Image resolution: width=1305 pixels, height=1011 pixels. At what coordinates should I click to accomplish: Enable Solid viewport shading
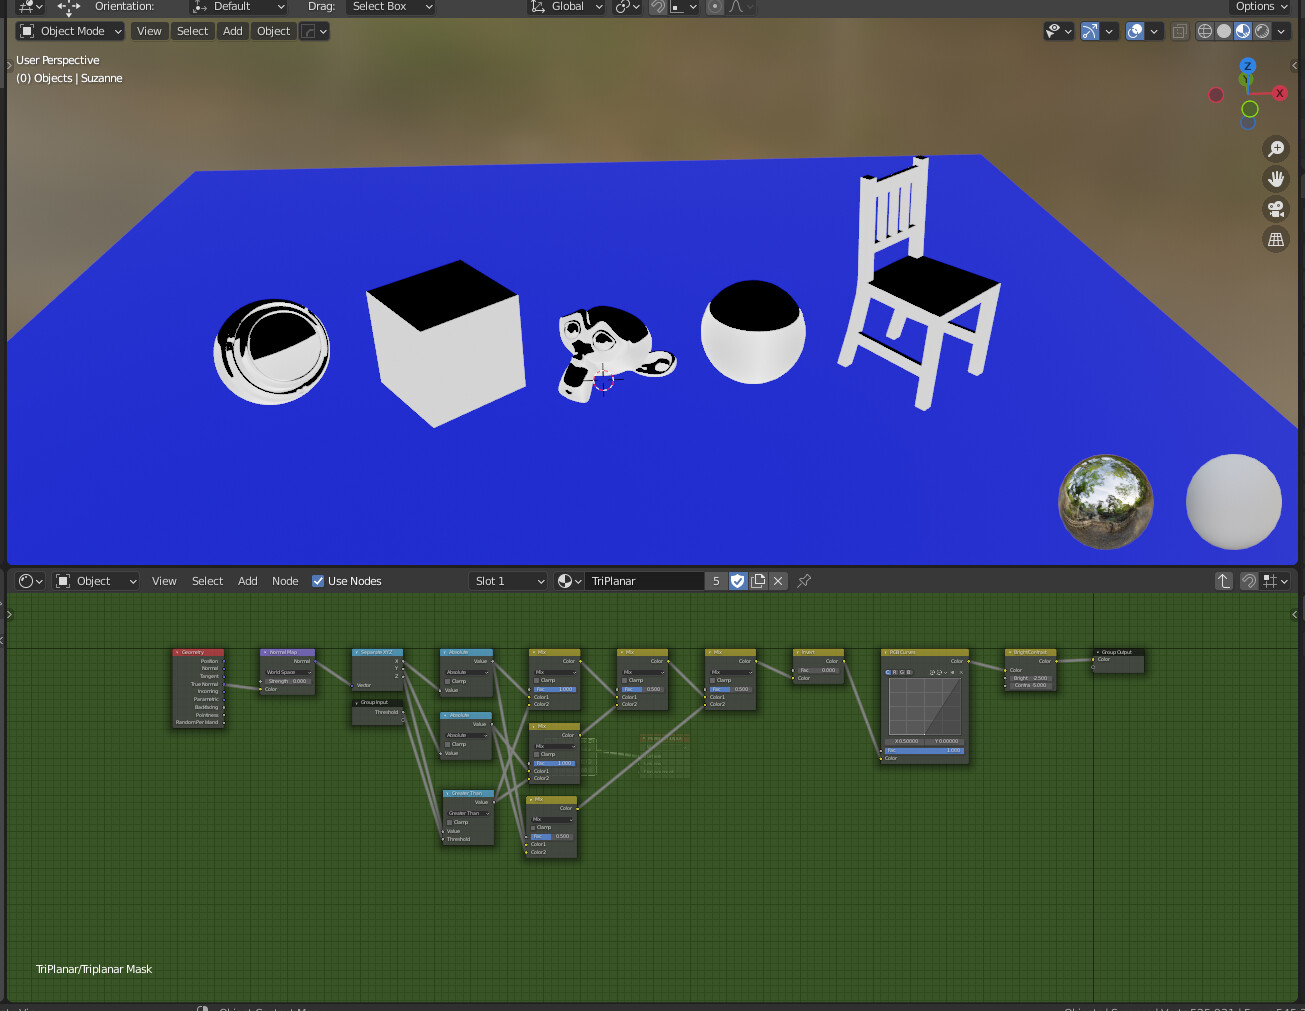(1223, 31)
